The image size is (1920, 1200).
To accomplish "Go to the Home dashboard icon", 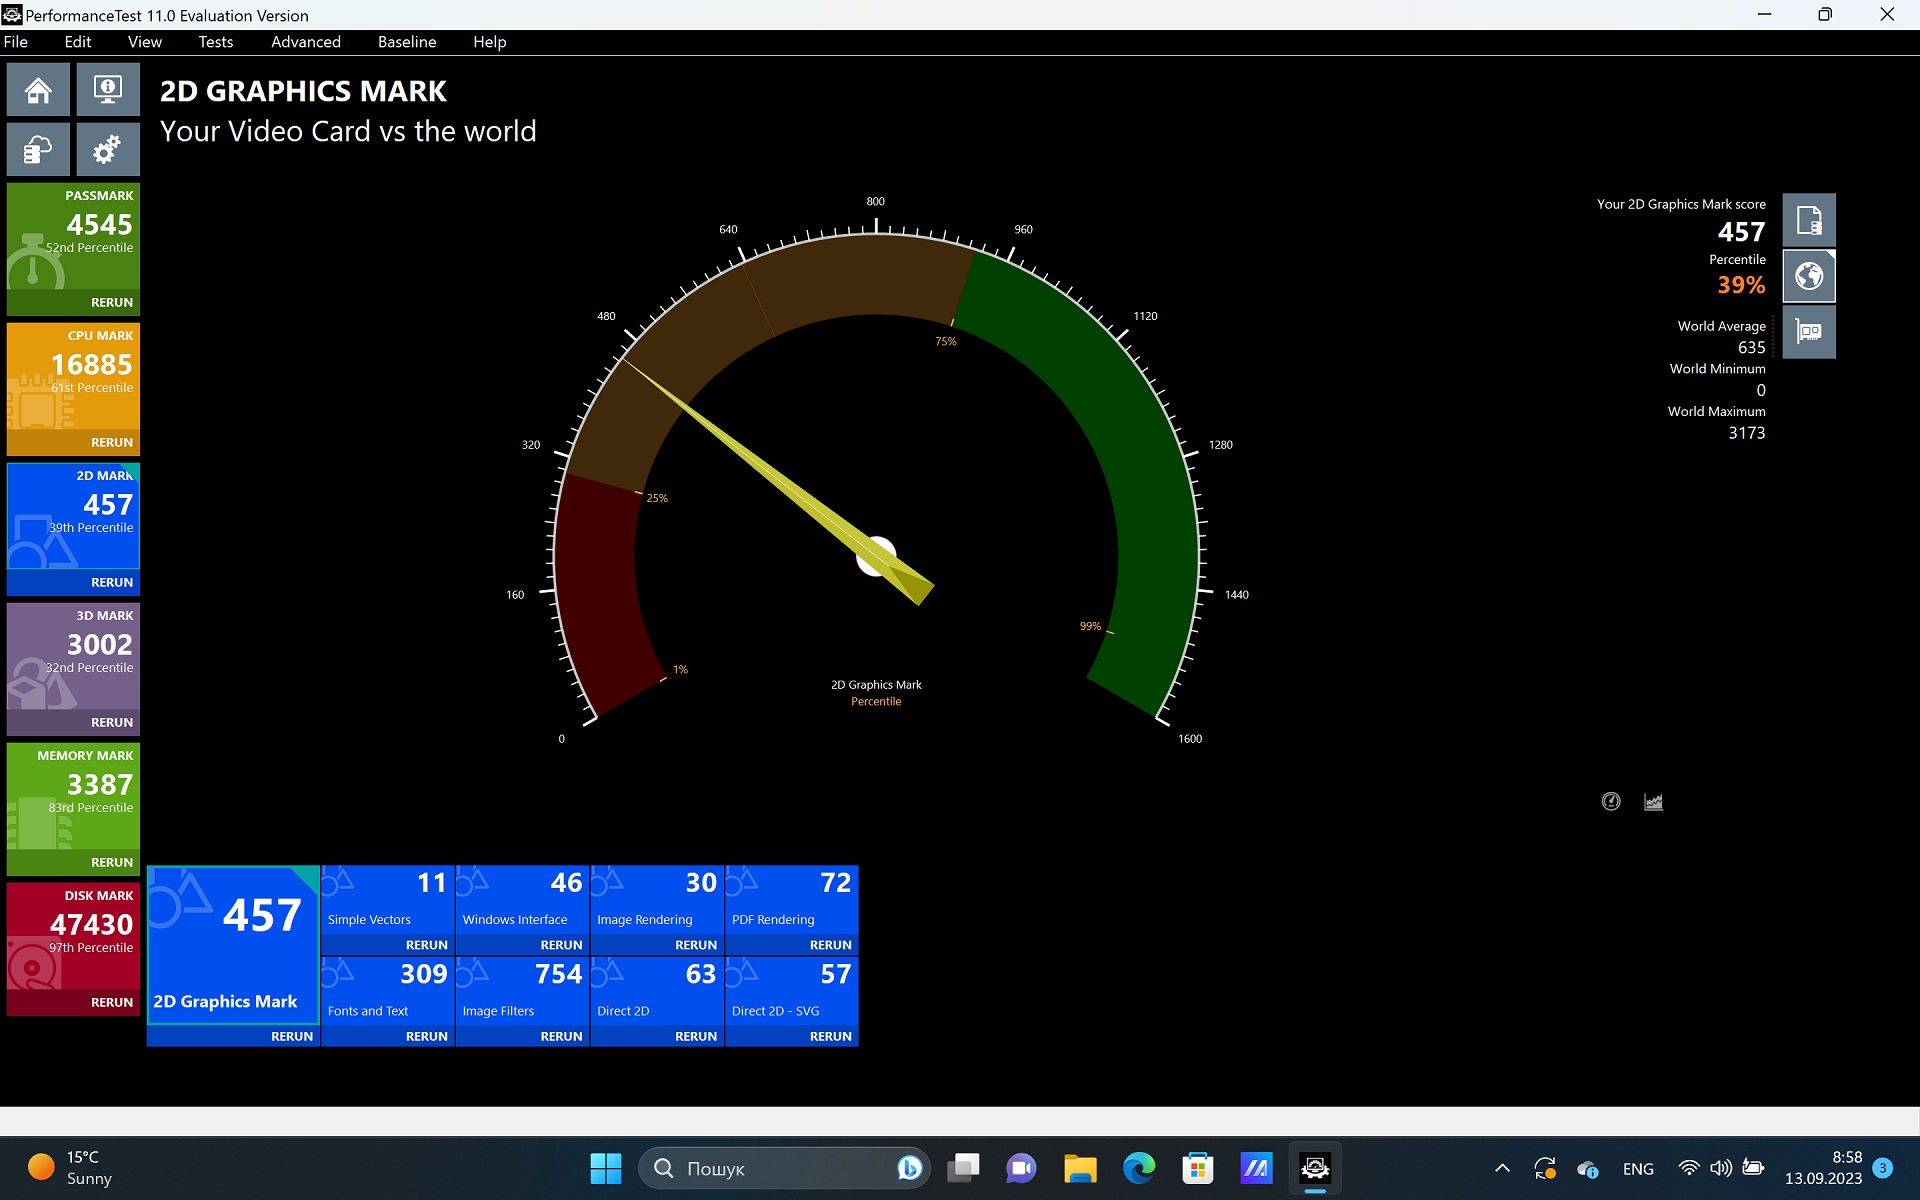I will click(x=38, y=90).
